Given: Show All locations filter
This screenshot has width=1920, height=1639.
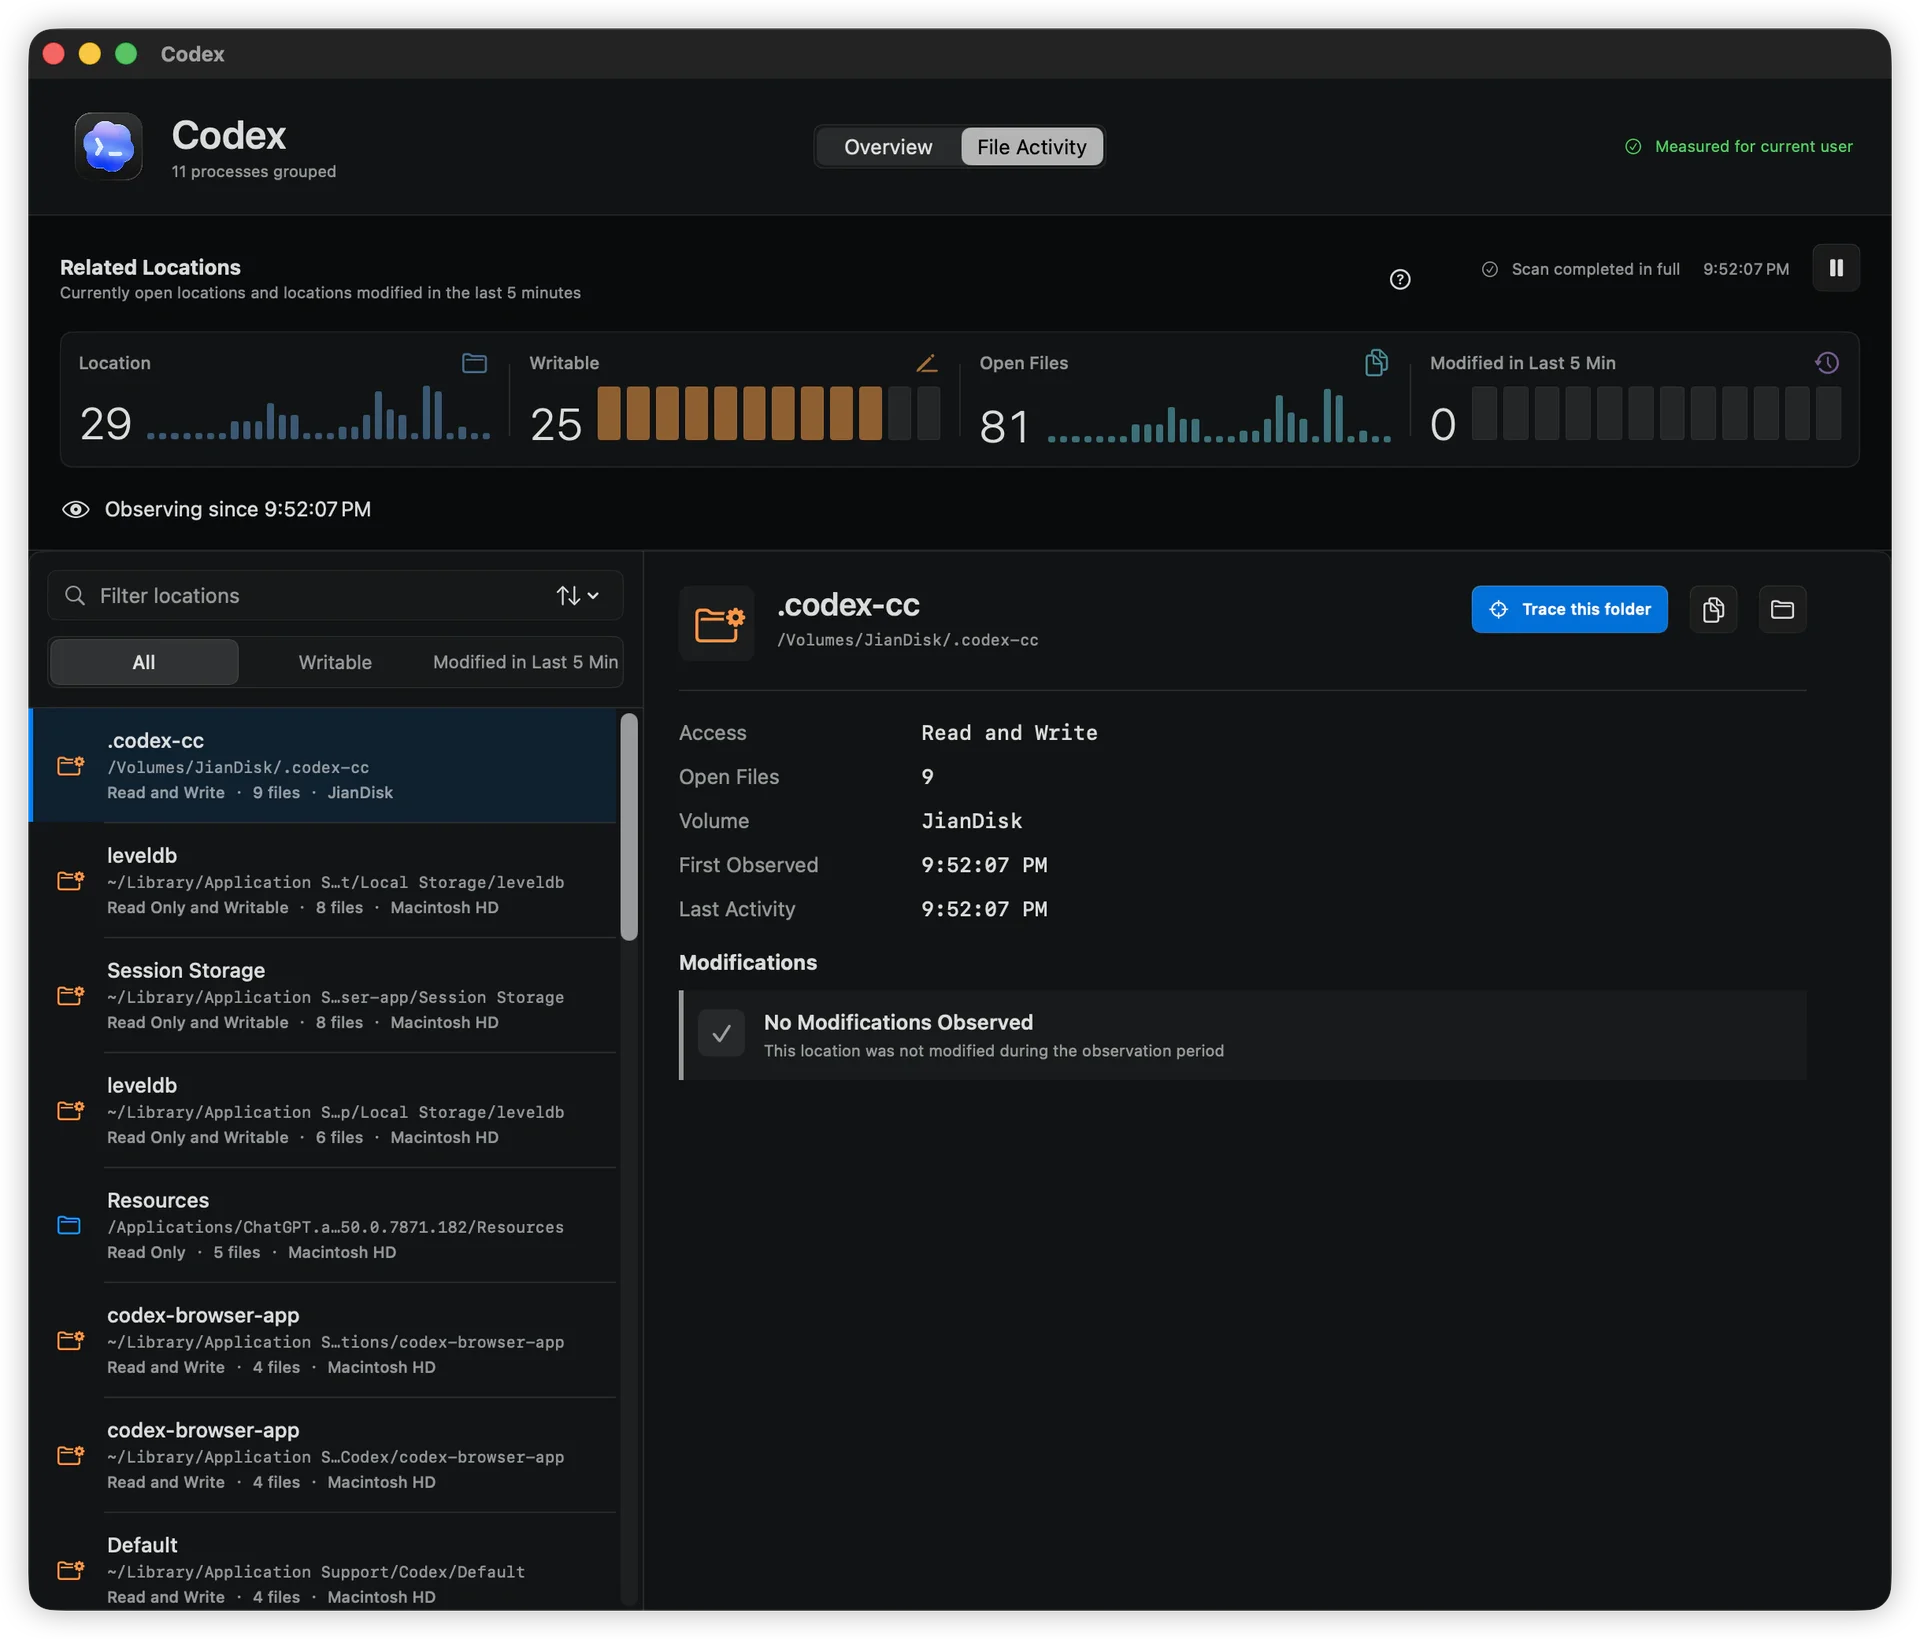Looking at the screenshot, I should (x=144, y=662).
